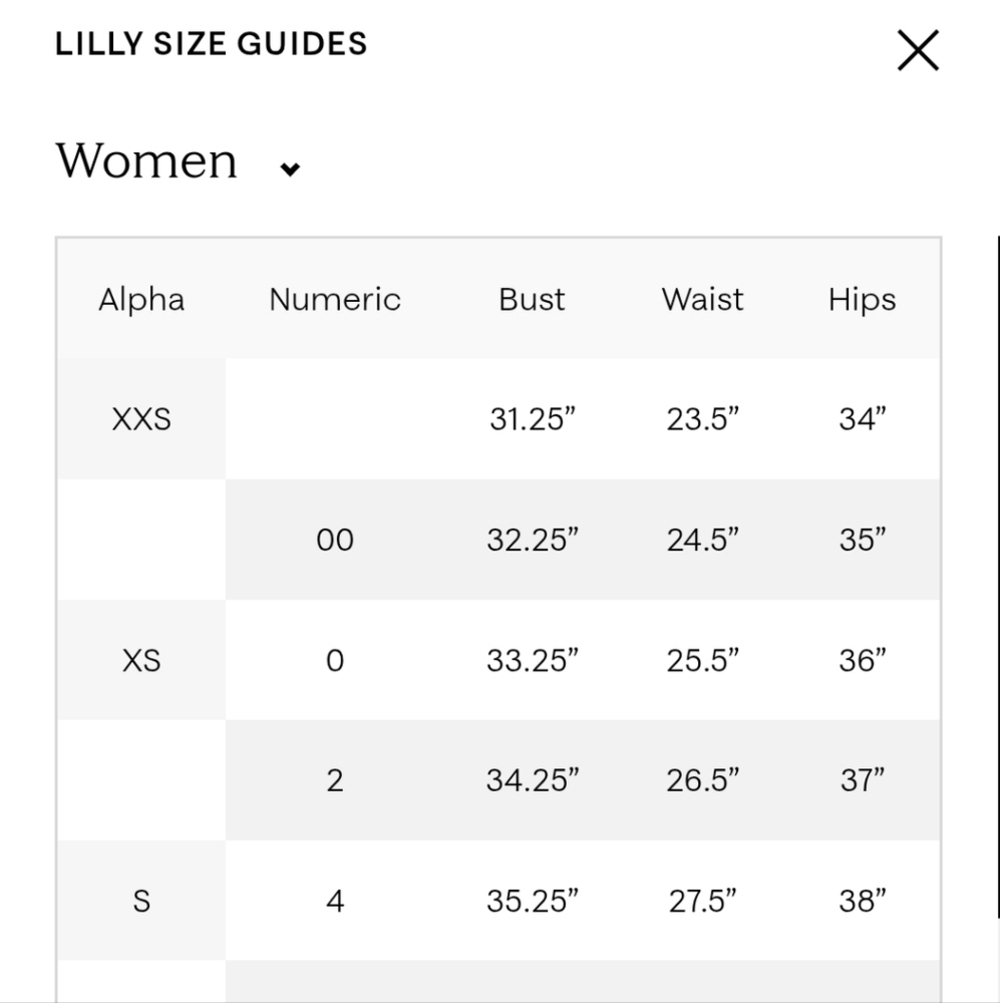This screenshot has width=1000, height=1003.
Task: Select the S alpha size cell
Action: click(x=141, y=901)
